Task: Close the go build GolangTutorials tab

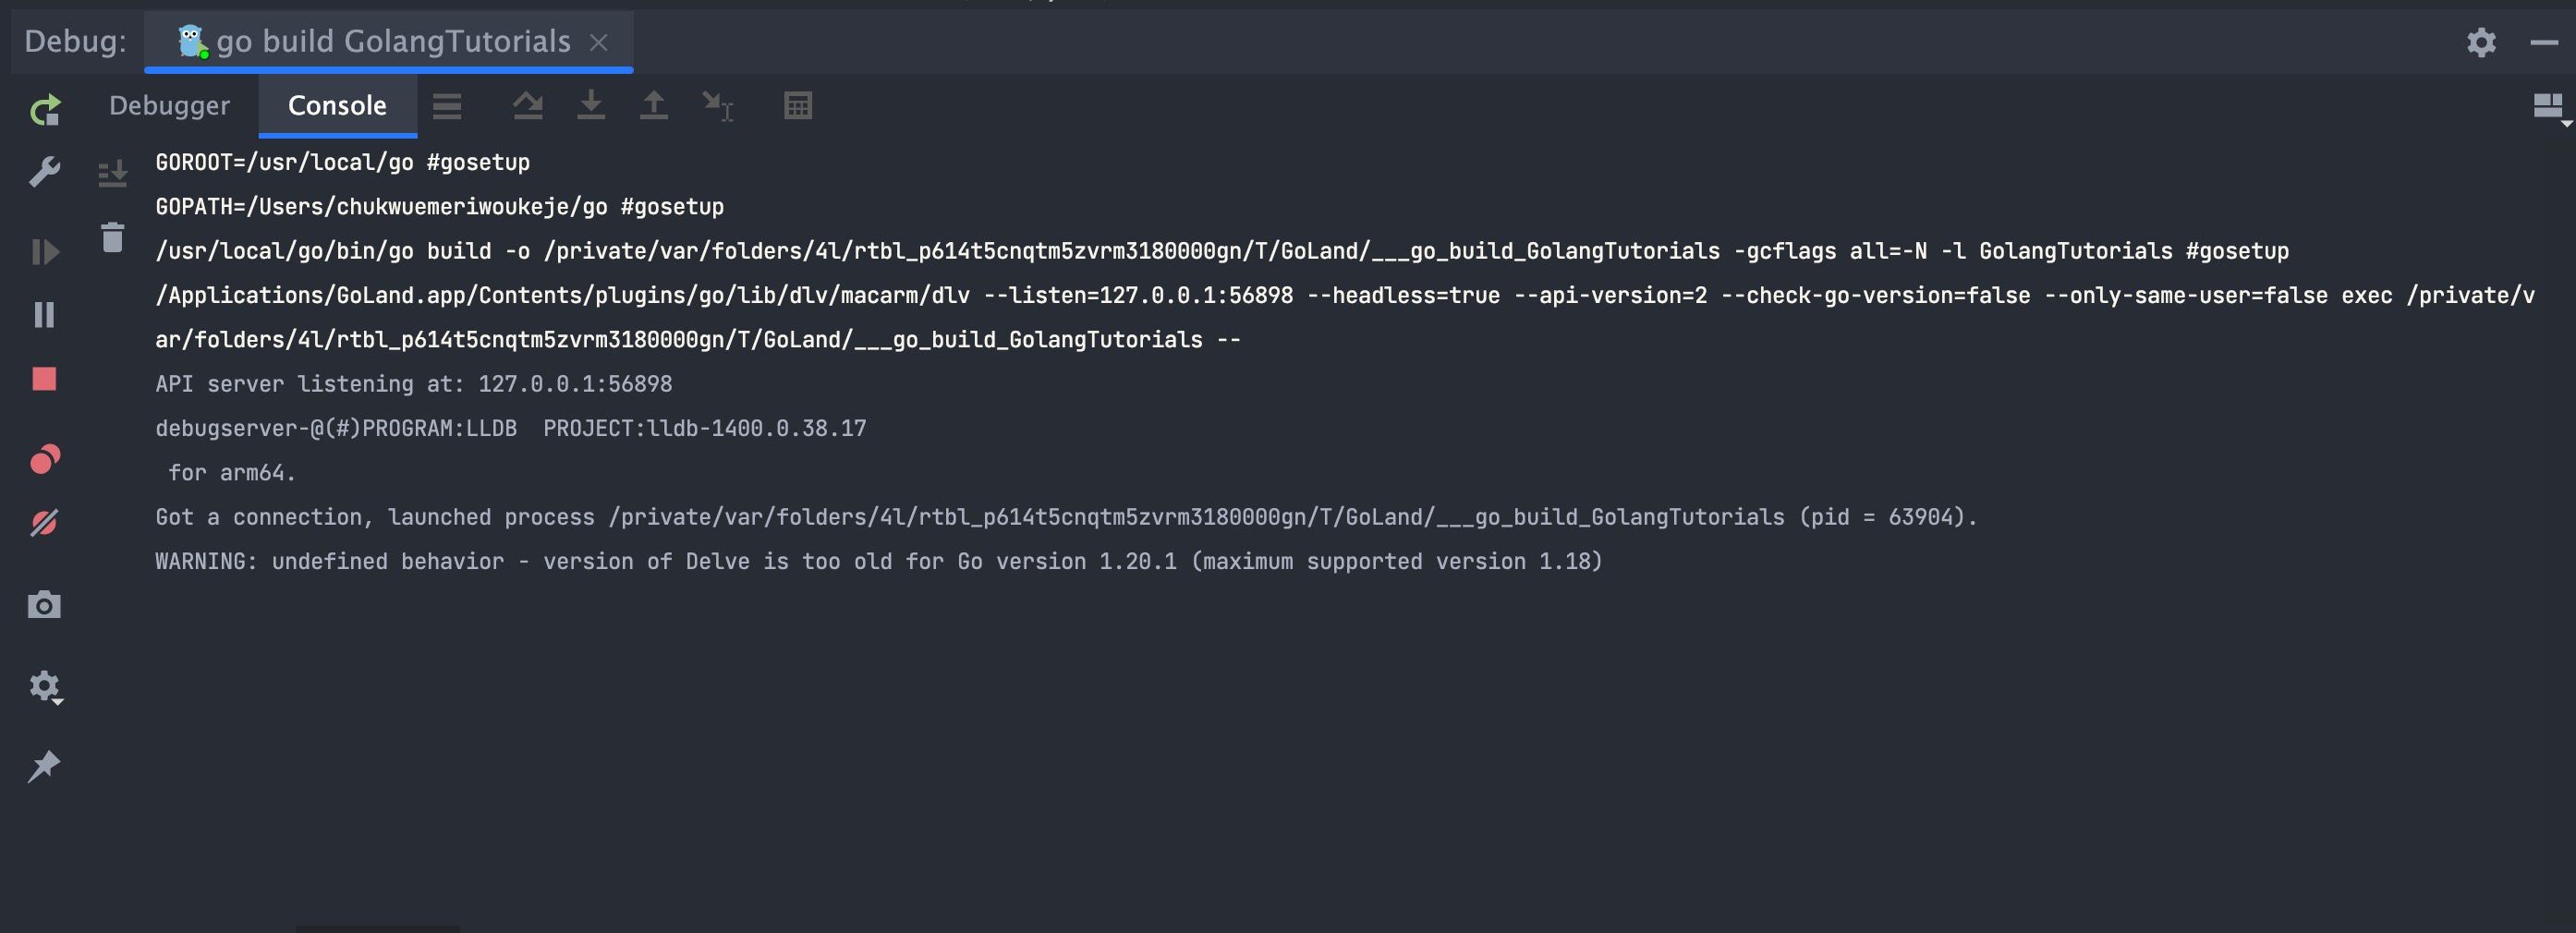Action: coord(599,42)
